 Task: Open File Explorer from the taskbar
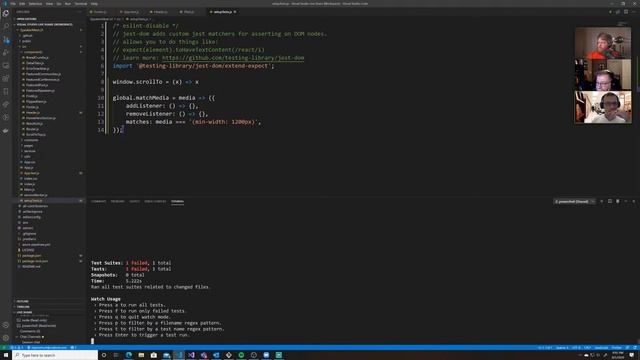pyautogui.click(x=141, y=355)
